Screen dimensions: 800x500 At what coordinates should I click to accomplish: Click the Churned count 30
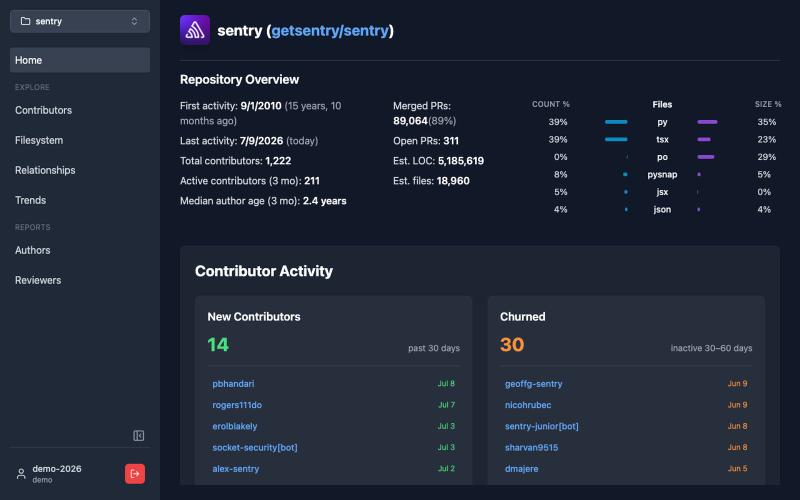coord(512,345)
